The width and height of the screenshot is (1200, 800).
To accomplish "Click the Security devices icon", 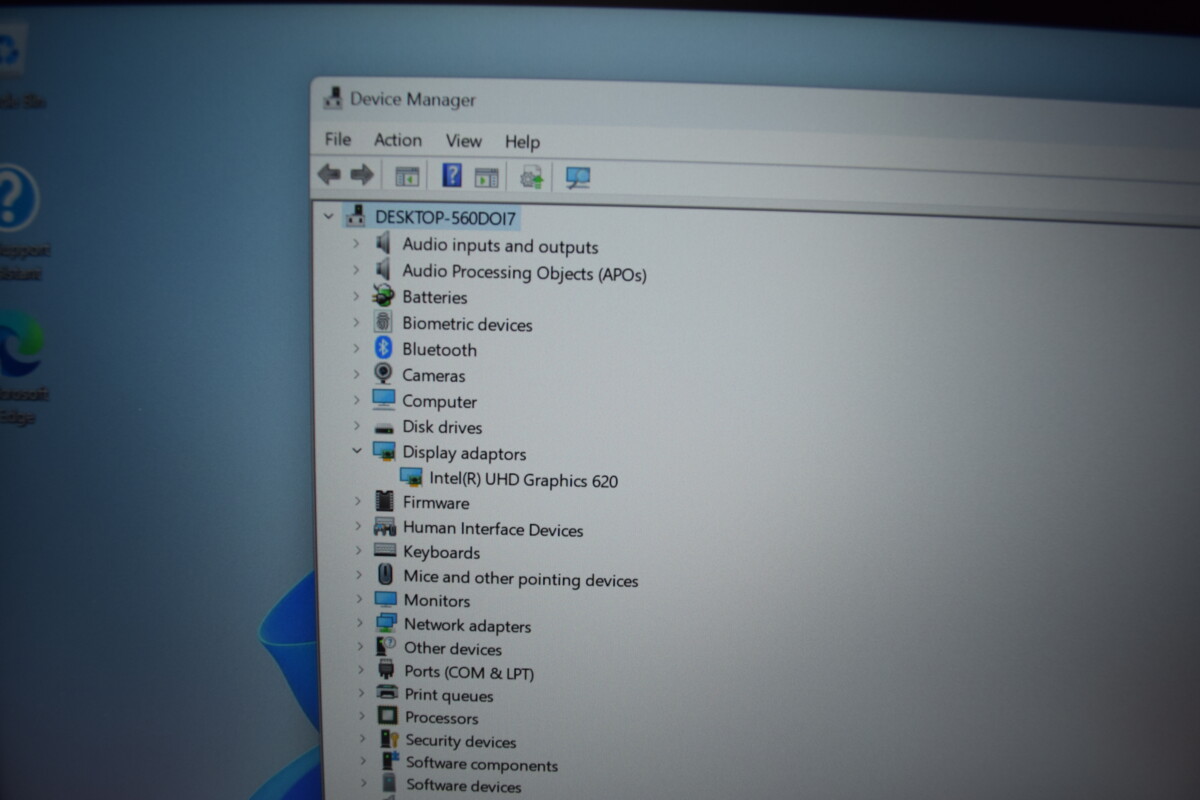I will point(389,740).
